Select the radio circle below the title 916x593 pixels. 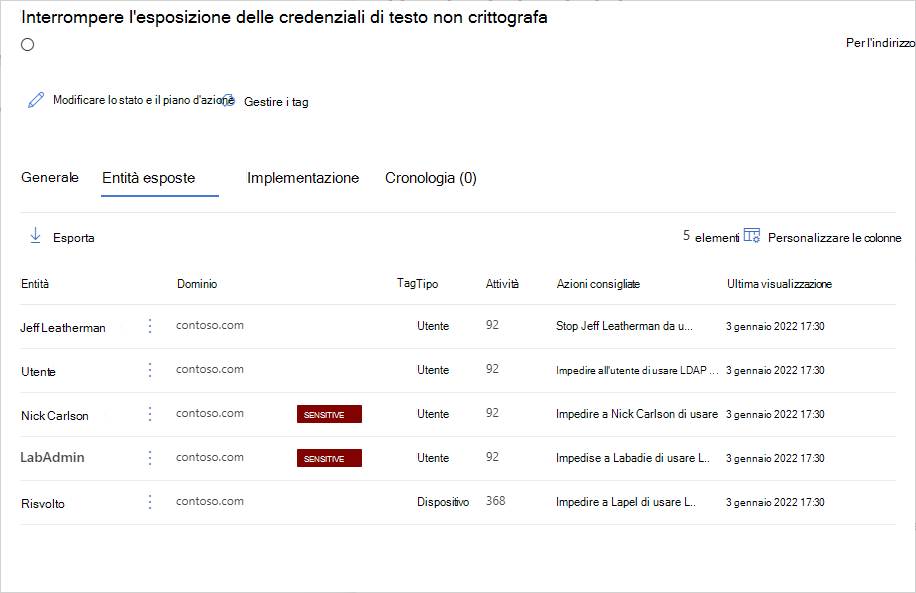tap(27, 44)
